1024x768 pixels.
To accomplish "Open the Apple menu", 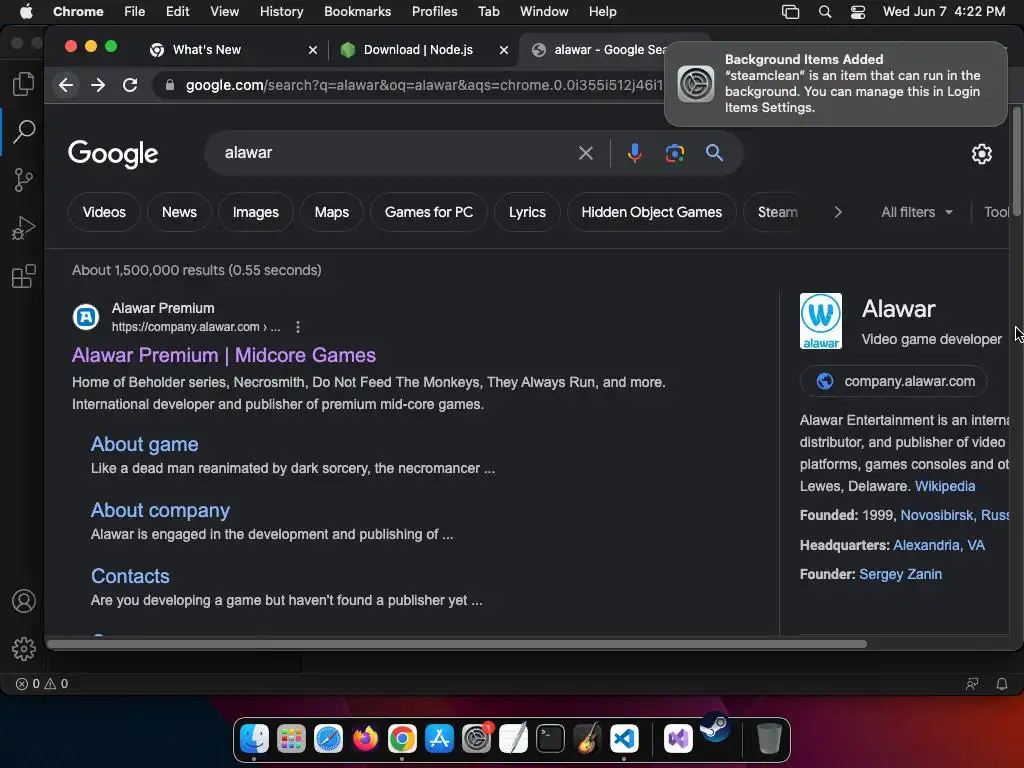I will pyautogui.click(x=26, y=12).
